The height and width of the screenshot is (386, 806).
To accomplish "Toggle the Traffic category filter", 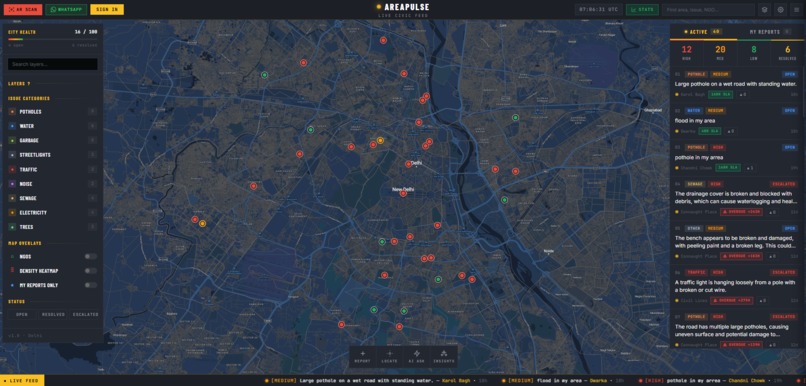I will click(52, 169).
